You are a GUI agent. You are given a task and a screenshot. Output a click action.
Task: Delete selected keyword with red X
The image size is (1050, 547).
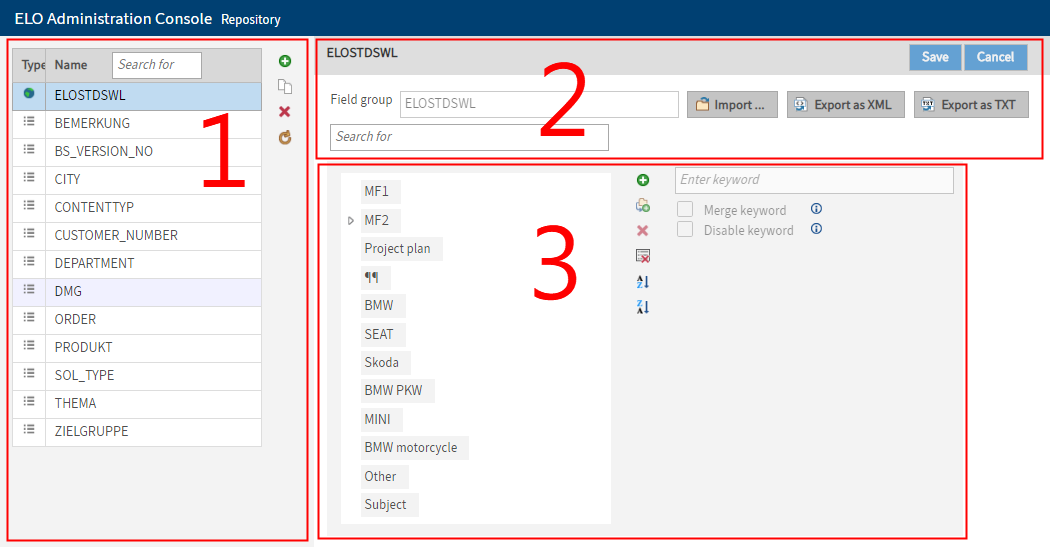pyautogui.click(x=642, y=230)
